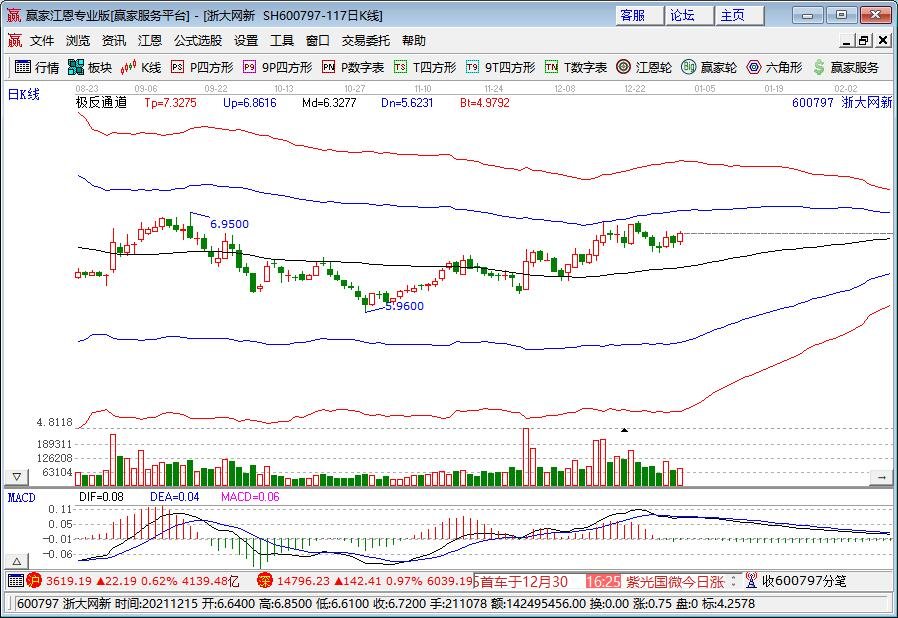Click the Bt=4.9792 indicator value
The image size is (898, 618).
tap(485, 103)
